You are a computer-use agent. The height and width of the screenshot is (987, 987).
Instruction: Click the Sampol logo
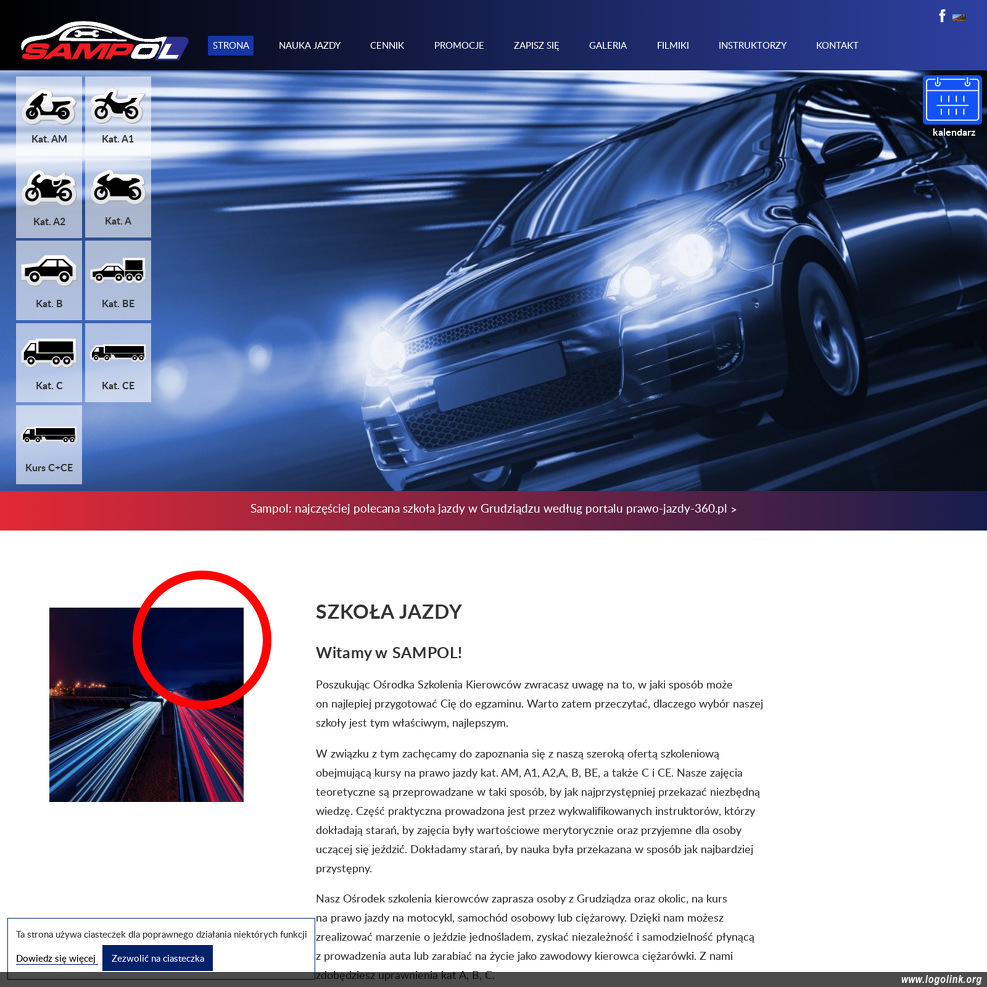[x=104, y=41]
